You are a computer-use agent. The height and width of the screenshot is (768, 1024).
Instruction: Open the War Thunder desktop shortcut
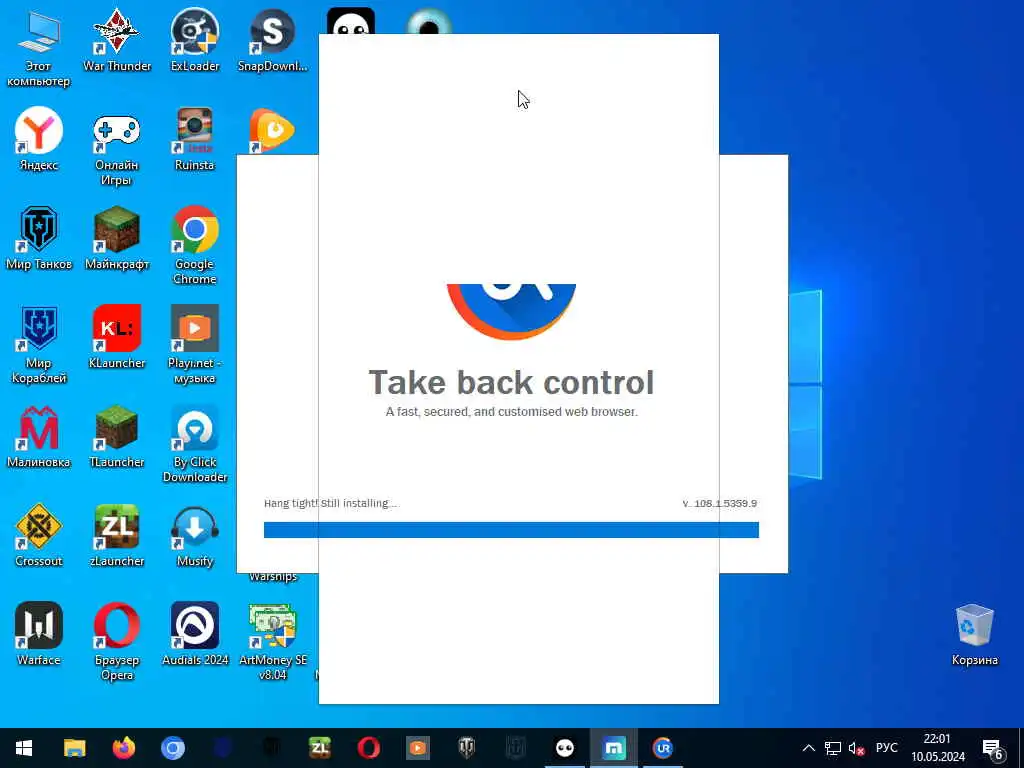point(117,40)
